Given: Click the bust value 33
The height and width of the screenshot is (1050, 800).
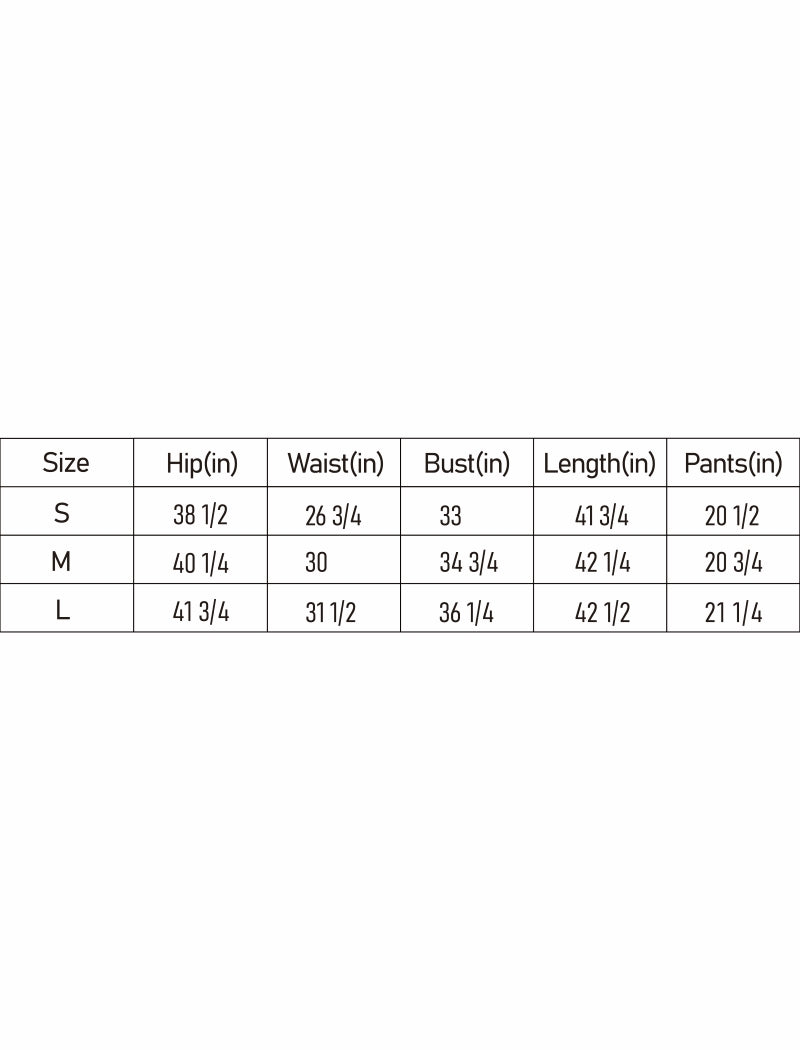Looking at the screenshot, I should point(450,516).
